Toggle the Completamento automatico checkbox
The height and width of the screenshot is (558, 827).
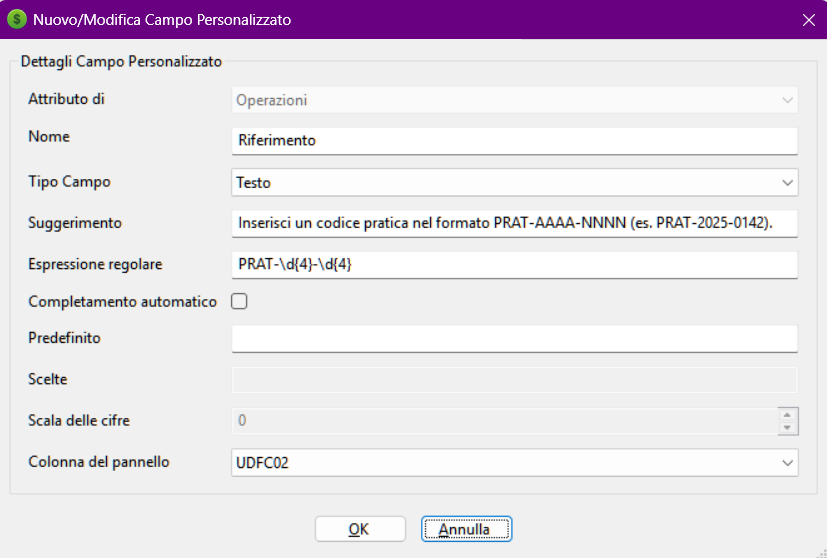point(239,301)
